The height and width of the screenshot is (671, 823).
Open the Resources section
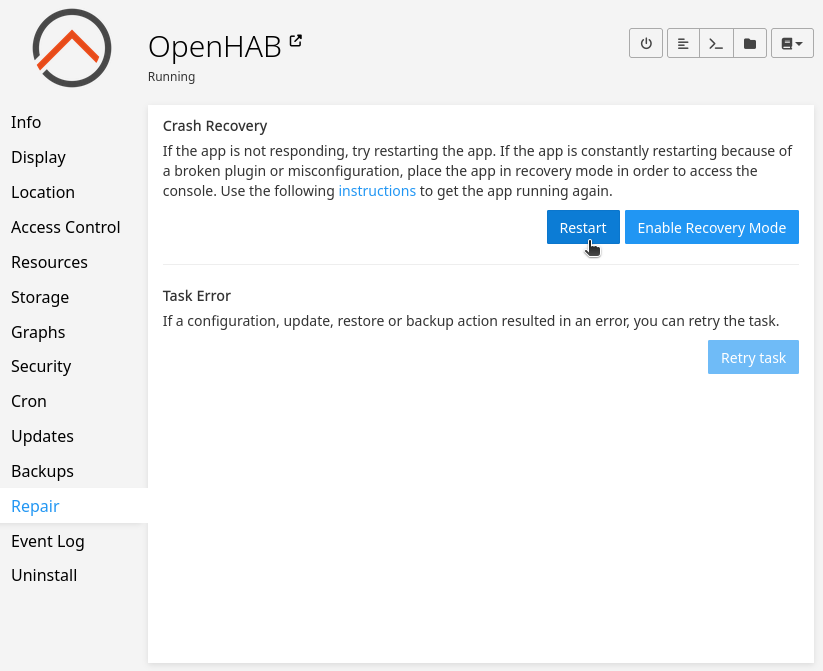coord(49,262)
